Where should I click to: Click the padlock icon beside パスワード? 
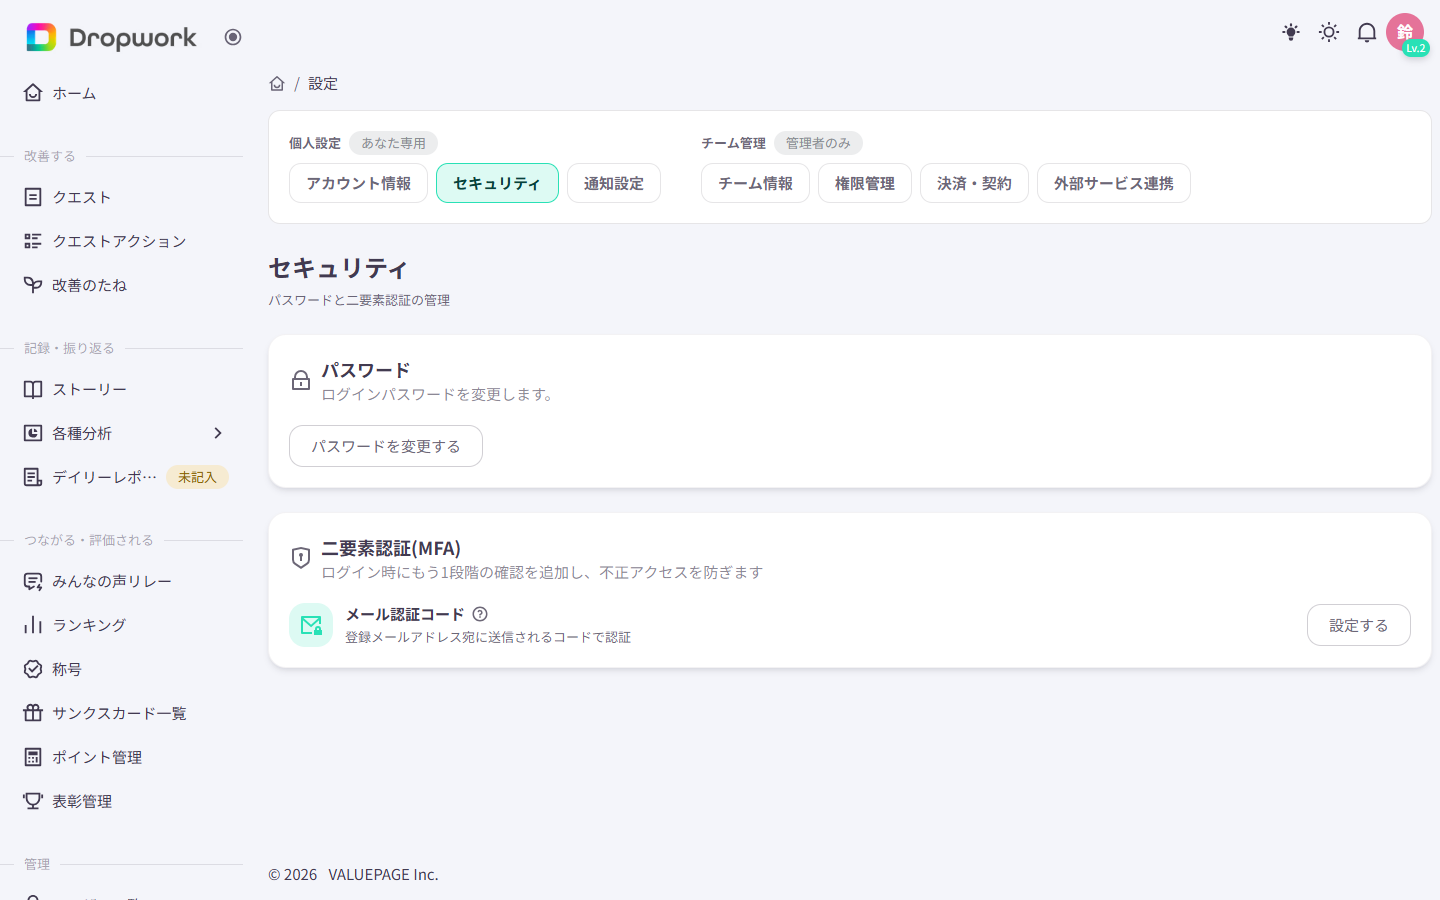coord(301,380)
